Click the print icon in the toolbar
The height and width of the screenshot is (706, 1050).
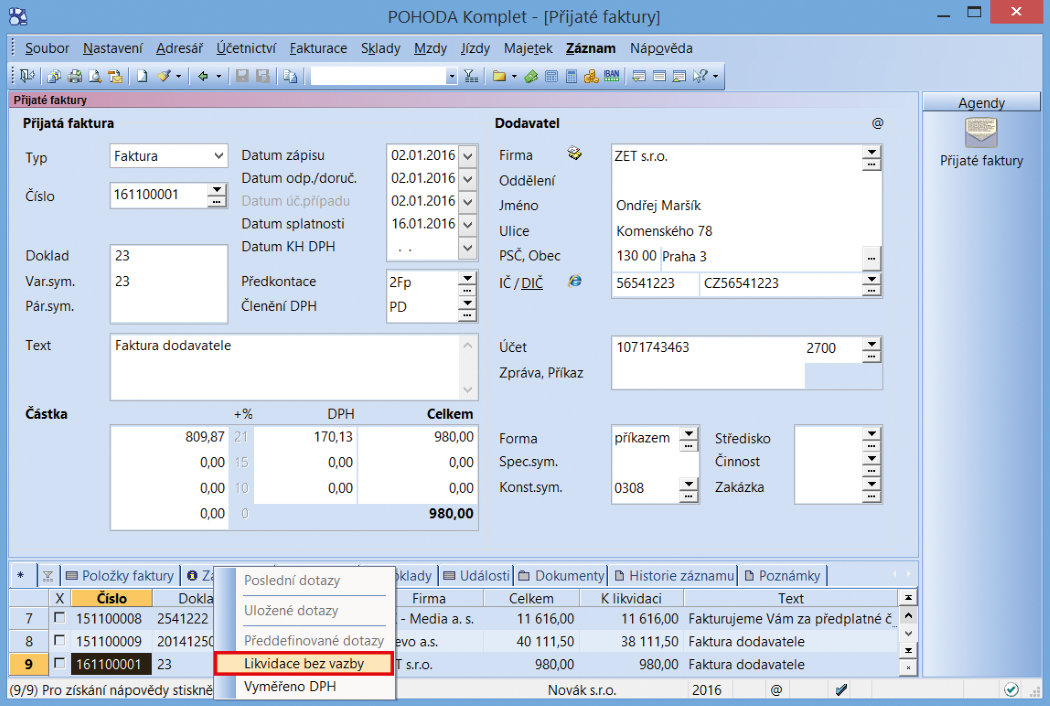click(75, 76)
